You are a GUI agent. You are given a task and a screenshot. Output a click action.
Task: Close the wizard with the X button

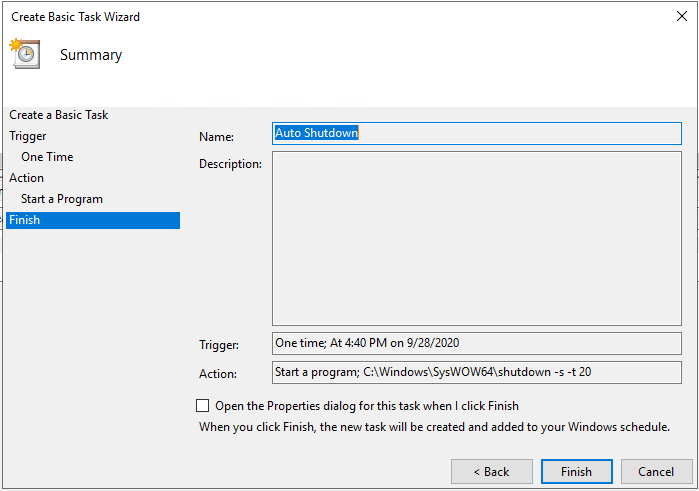682,17
